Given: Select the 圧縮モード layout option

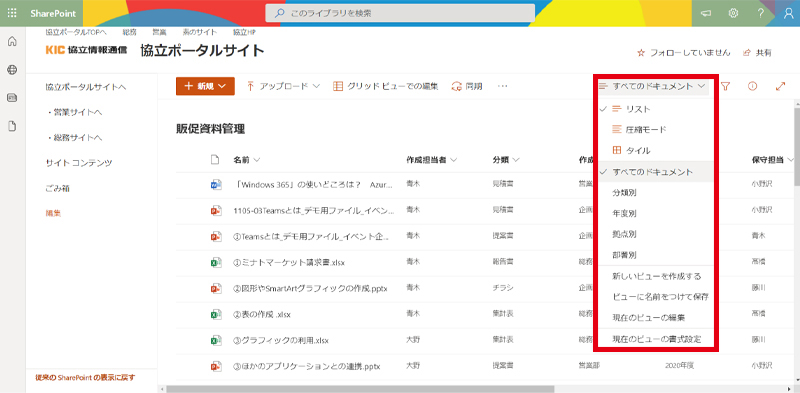Looking at the screenshot, I should pos(655,130).
